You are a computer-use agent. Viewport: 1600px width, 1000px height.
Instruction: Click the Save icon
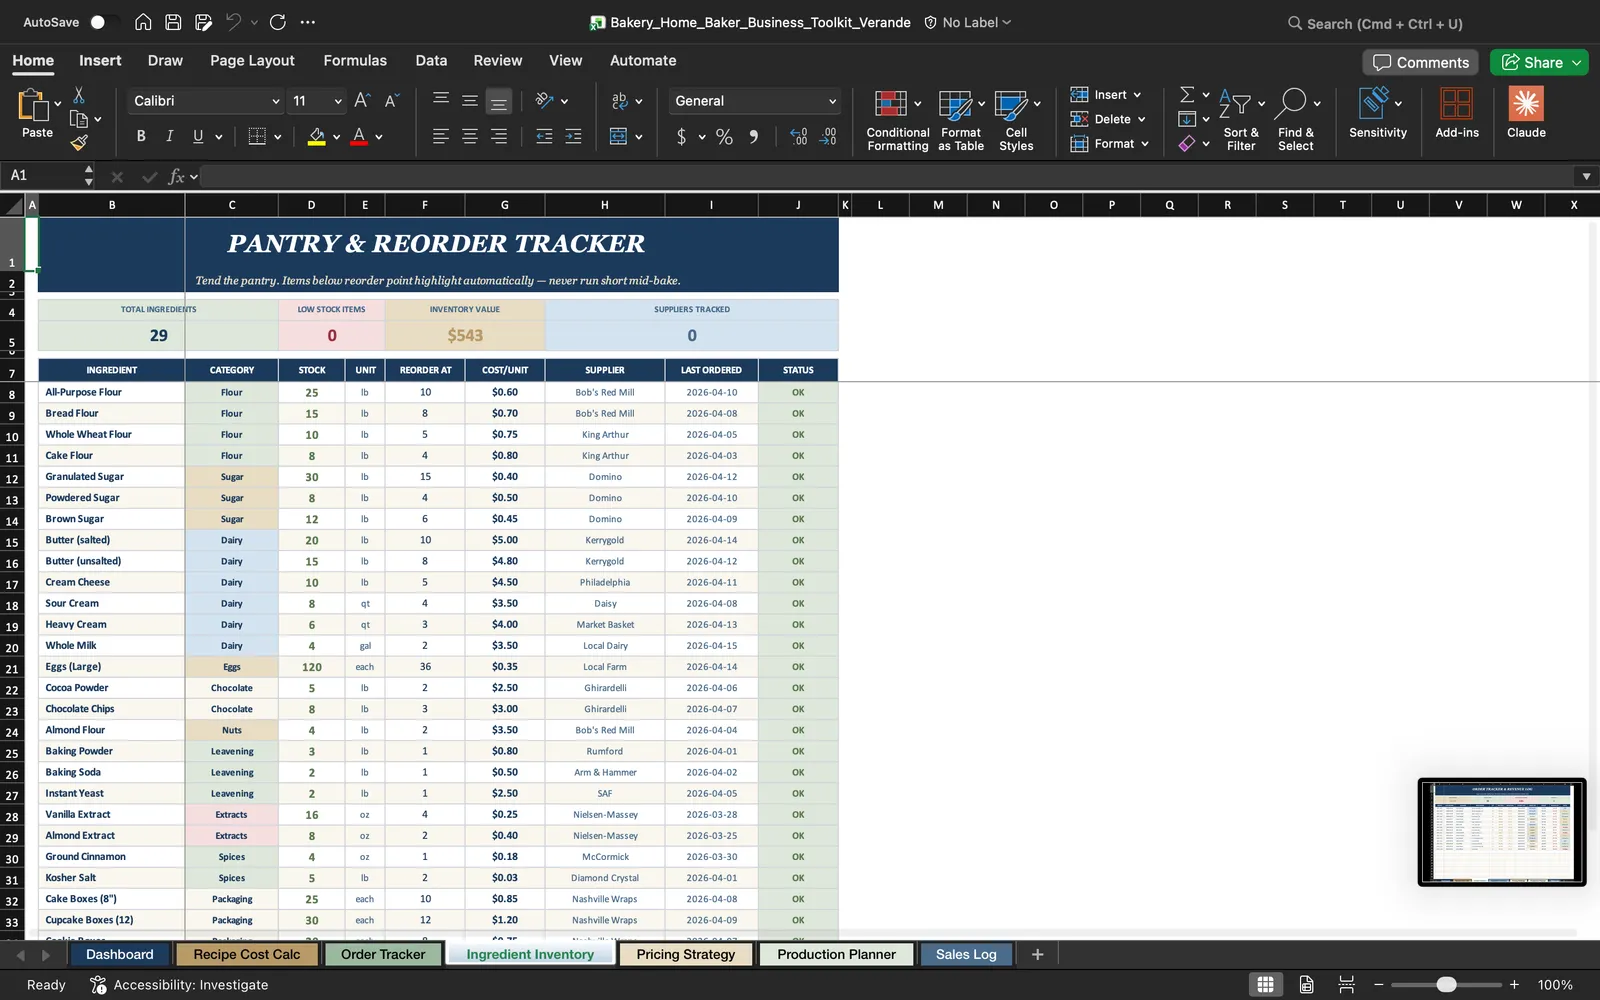coord(173,22)
